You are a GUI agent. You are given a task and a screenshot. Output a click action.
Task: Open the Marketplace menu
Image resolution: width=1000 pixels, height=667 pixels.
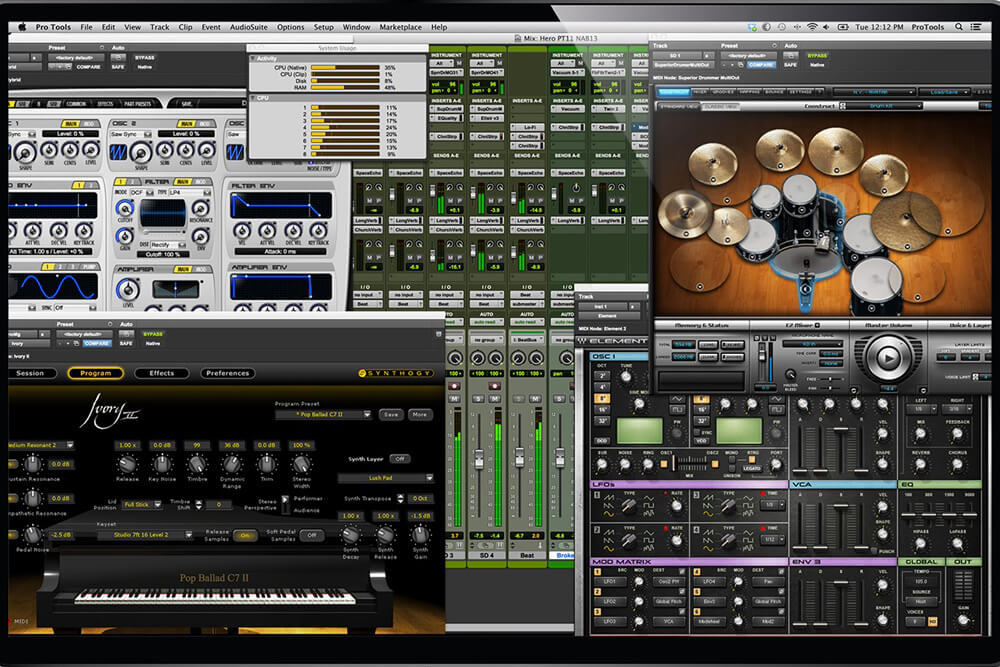point(401,27)
